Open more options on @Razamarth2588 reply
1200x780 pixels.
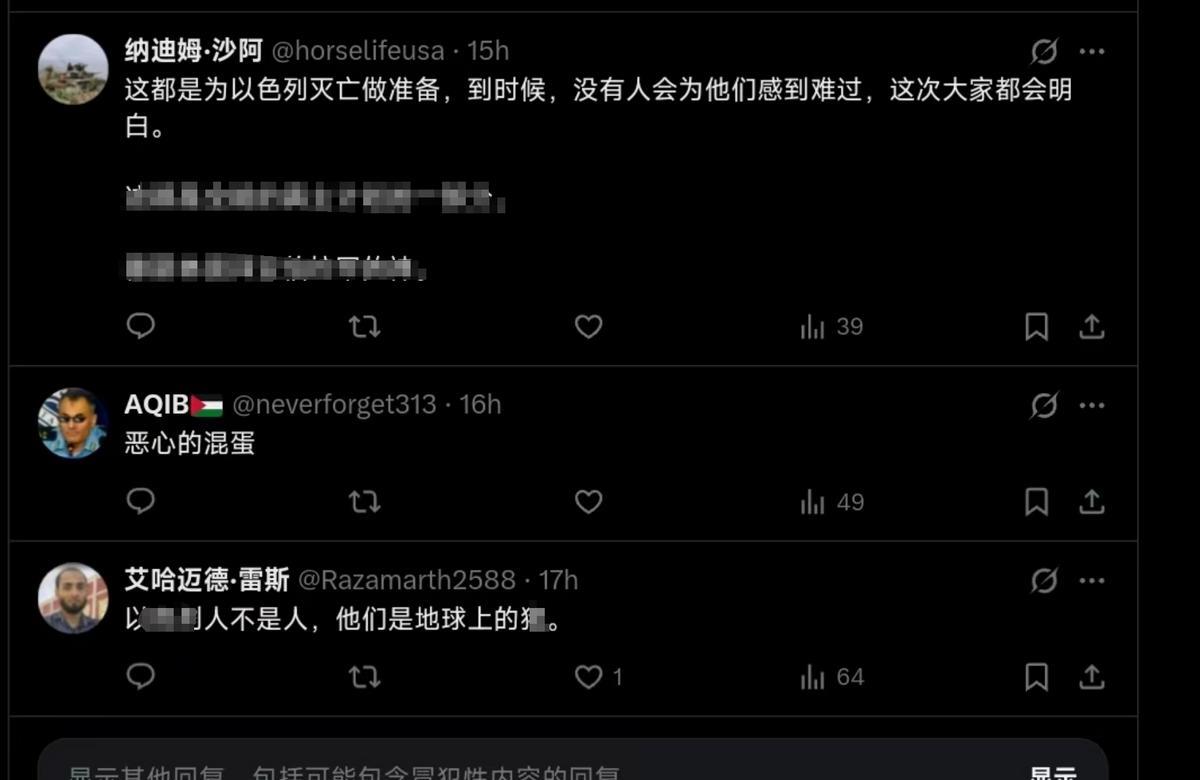(1092, 580)
